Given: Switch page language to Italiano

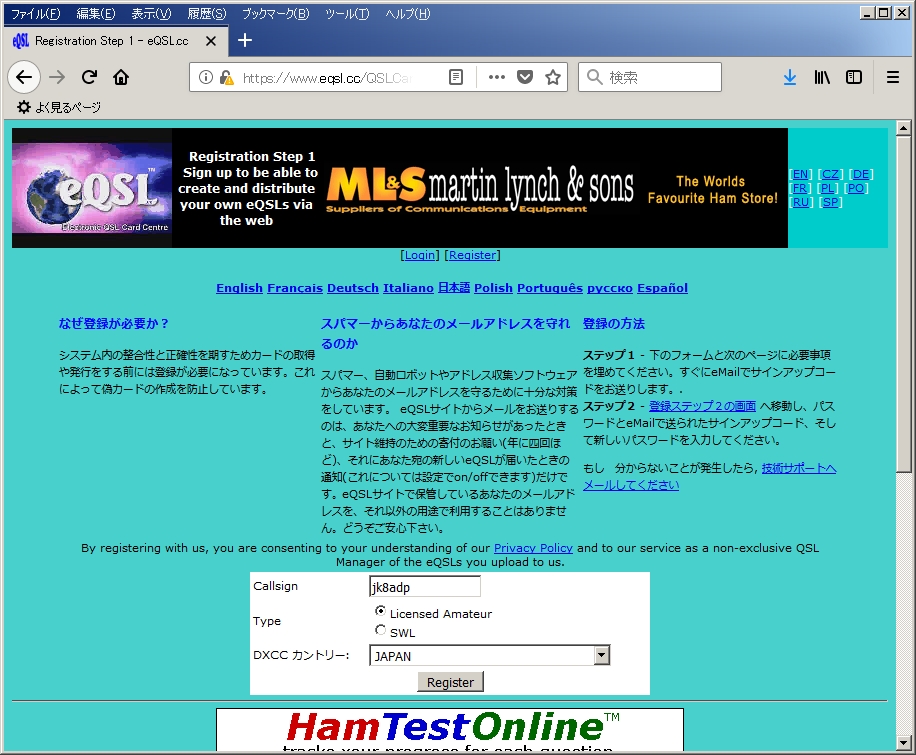Looking at the screenshot, I should click(x=408, y=288).
